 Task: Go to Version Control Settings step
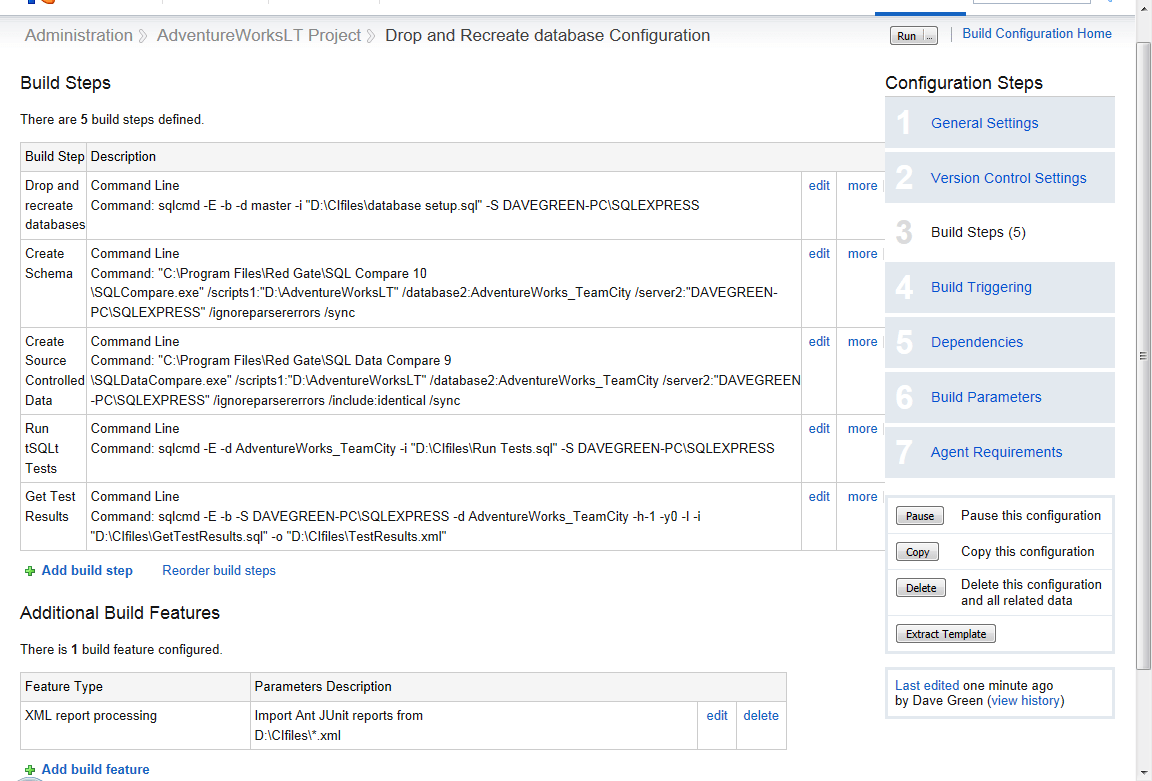[1008, 178]
